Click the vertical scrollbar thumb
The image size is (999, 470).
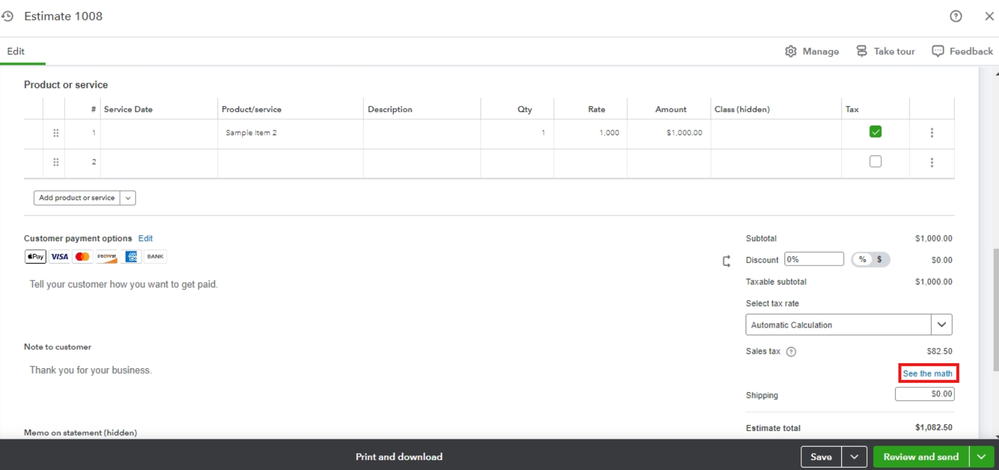click(995, 309)
